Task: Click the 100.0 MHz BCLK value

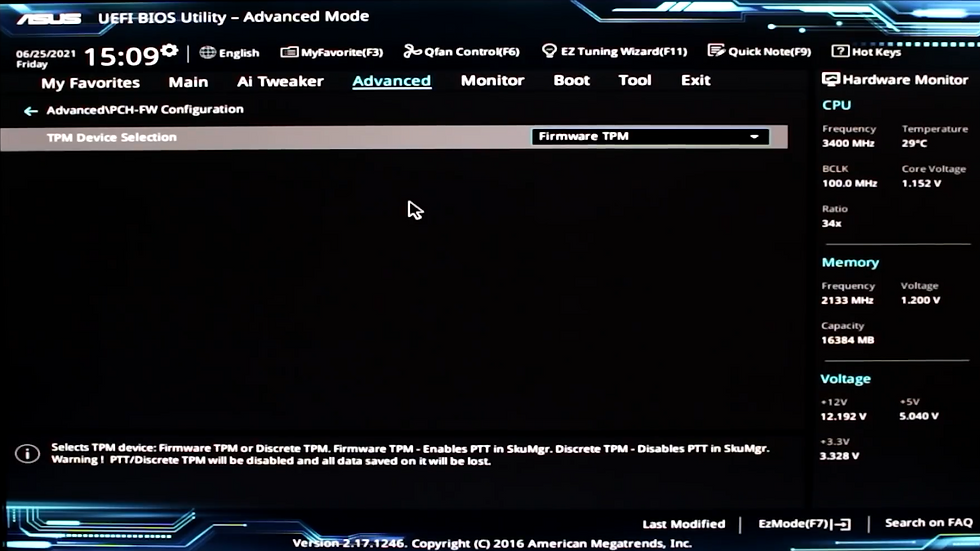Action: click(x=849, y=183)
